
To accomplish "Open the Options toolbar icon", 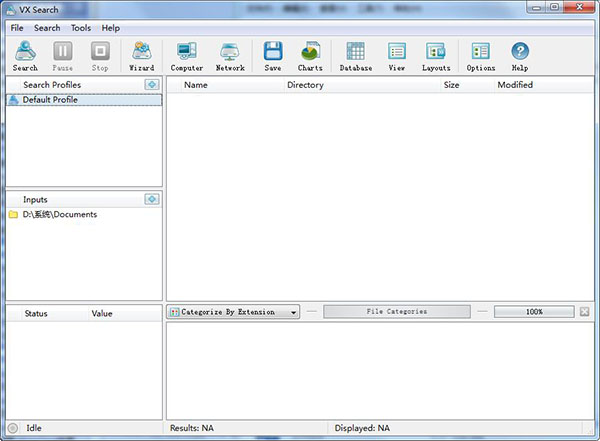I will (481, 56).
